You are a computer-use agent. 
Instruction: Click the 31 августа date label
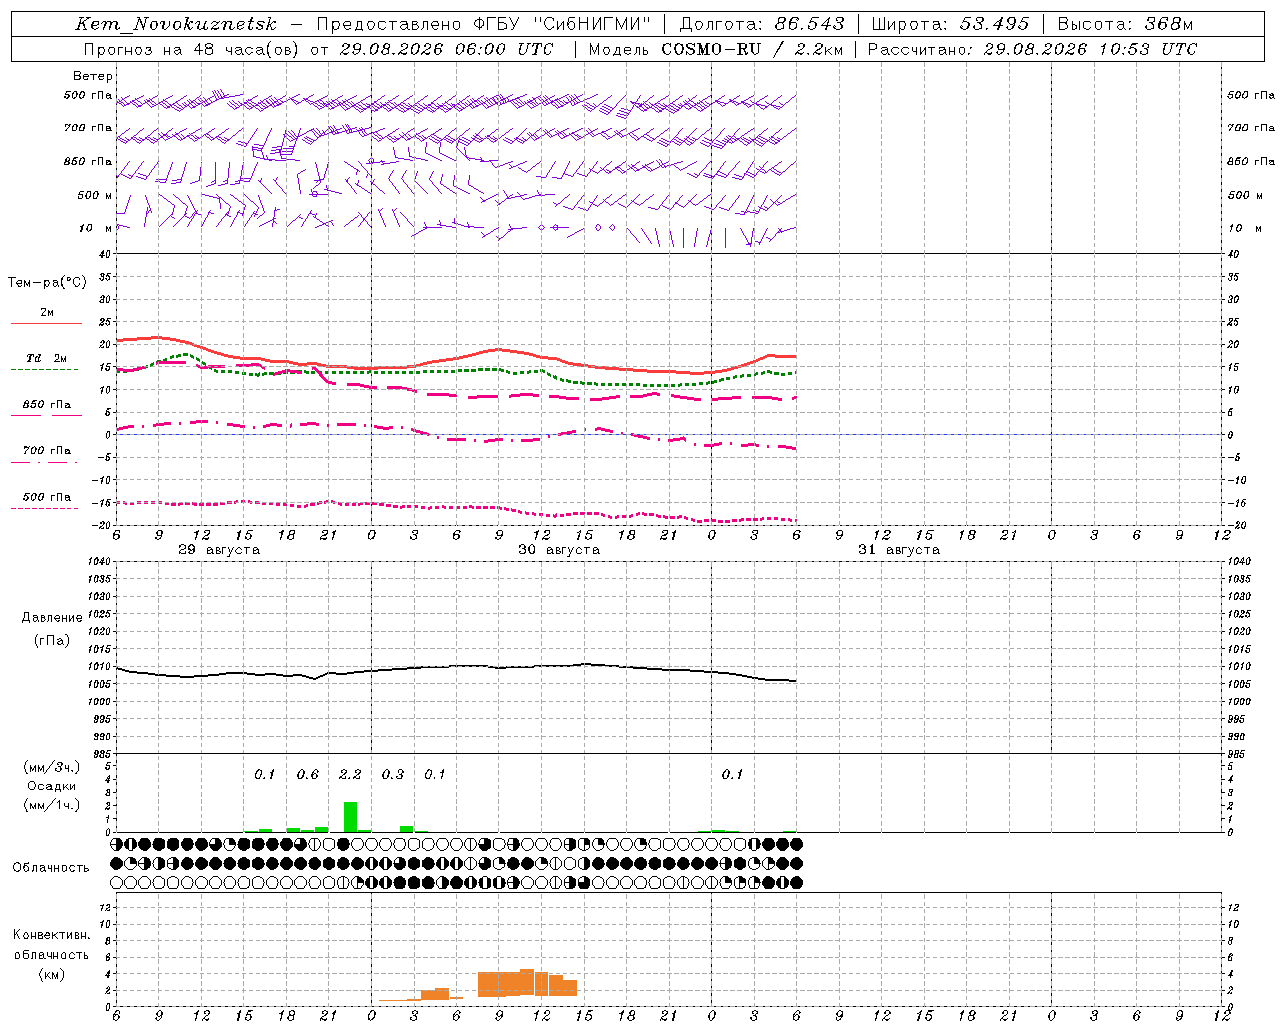coord(899,550)
